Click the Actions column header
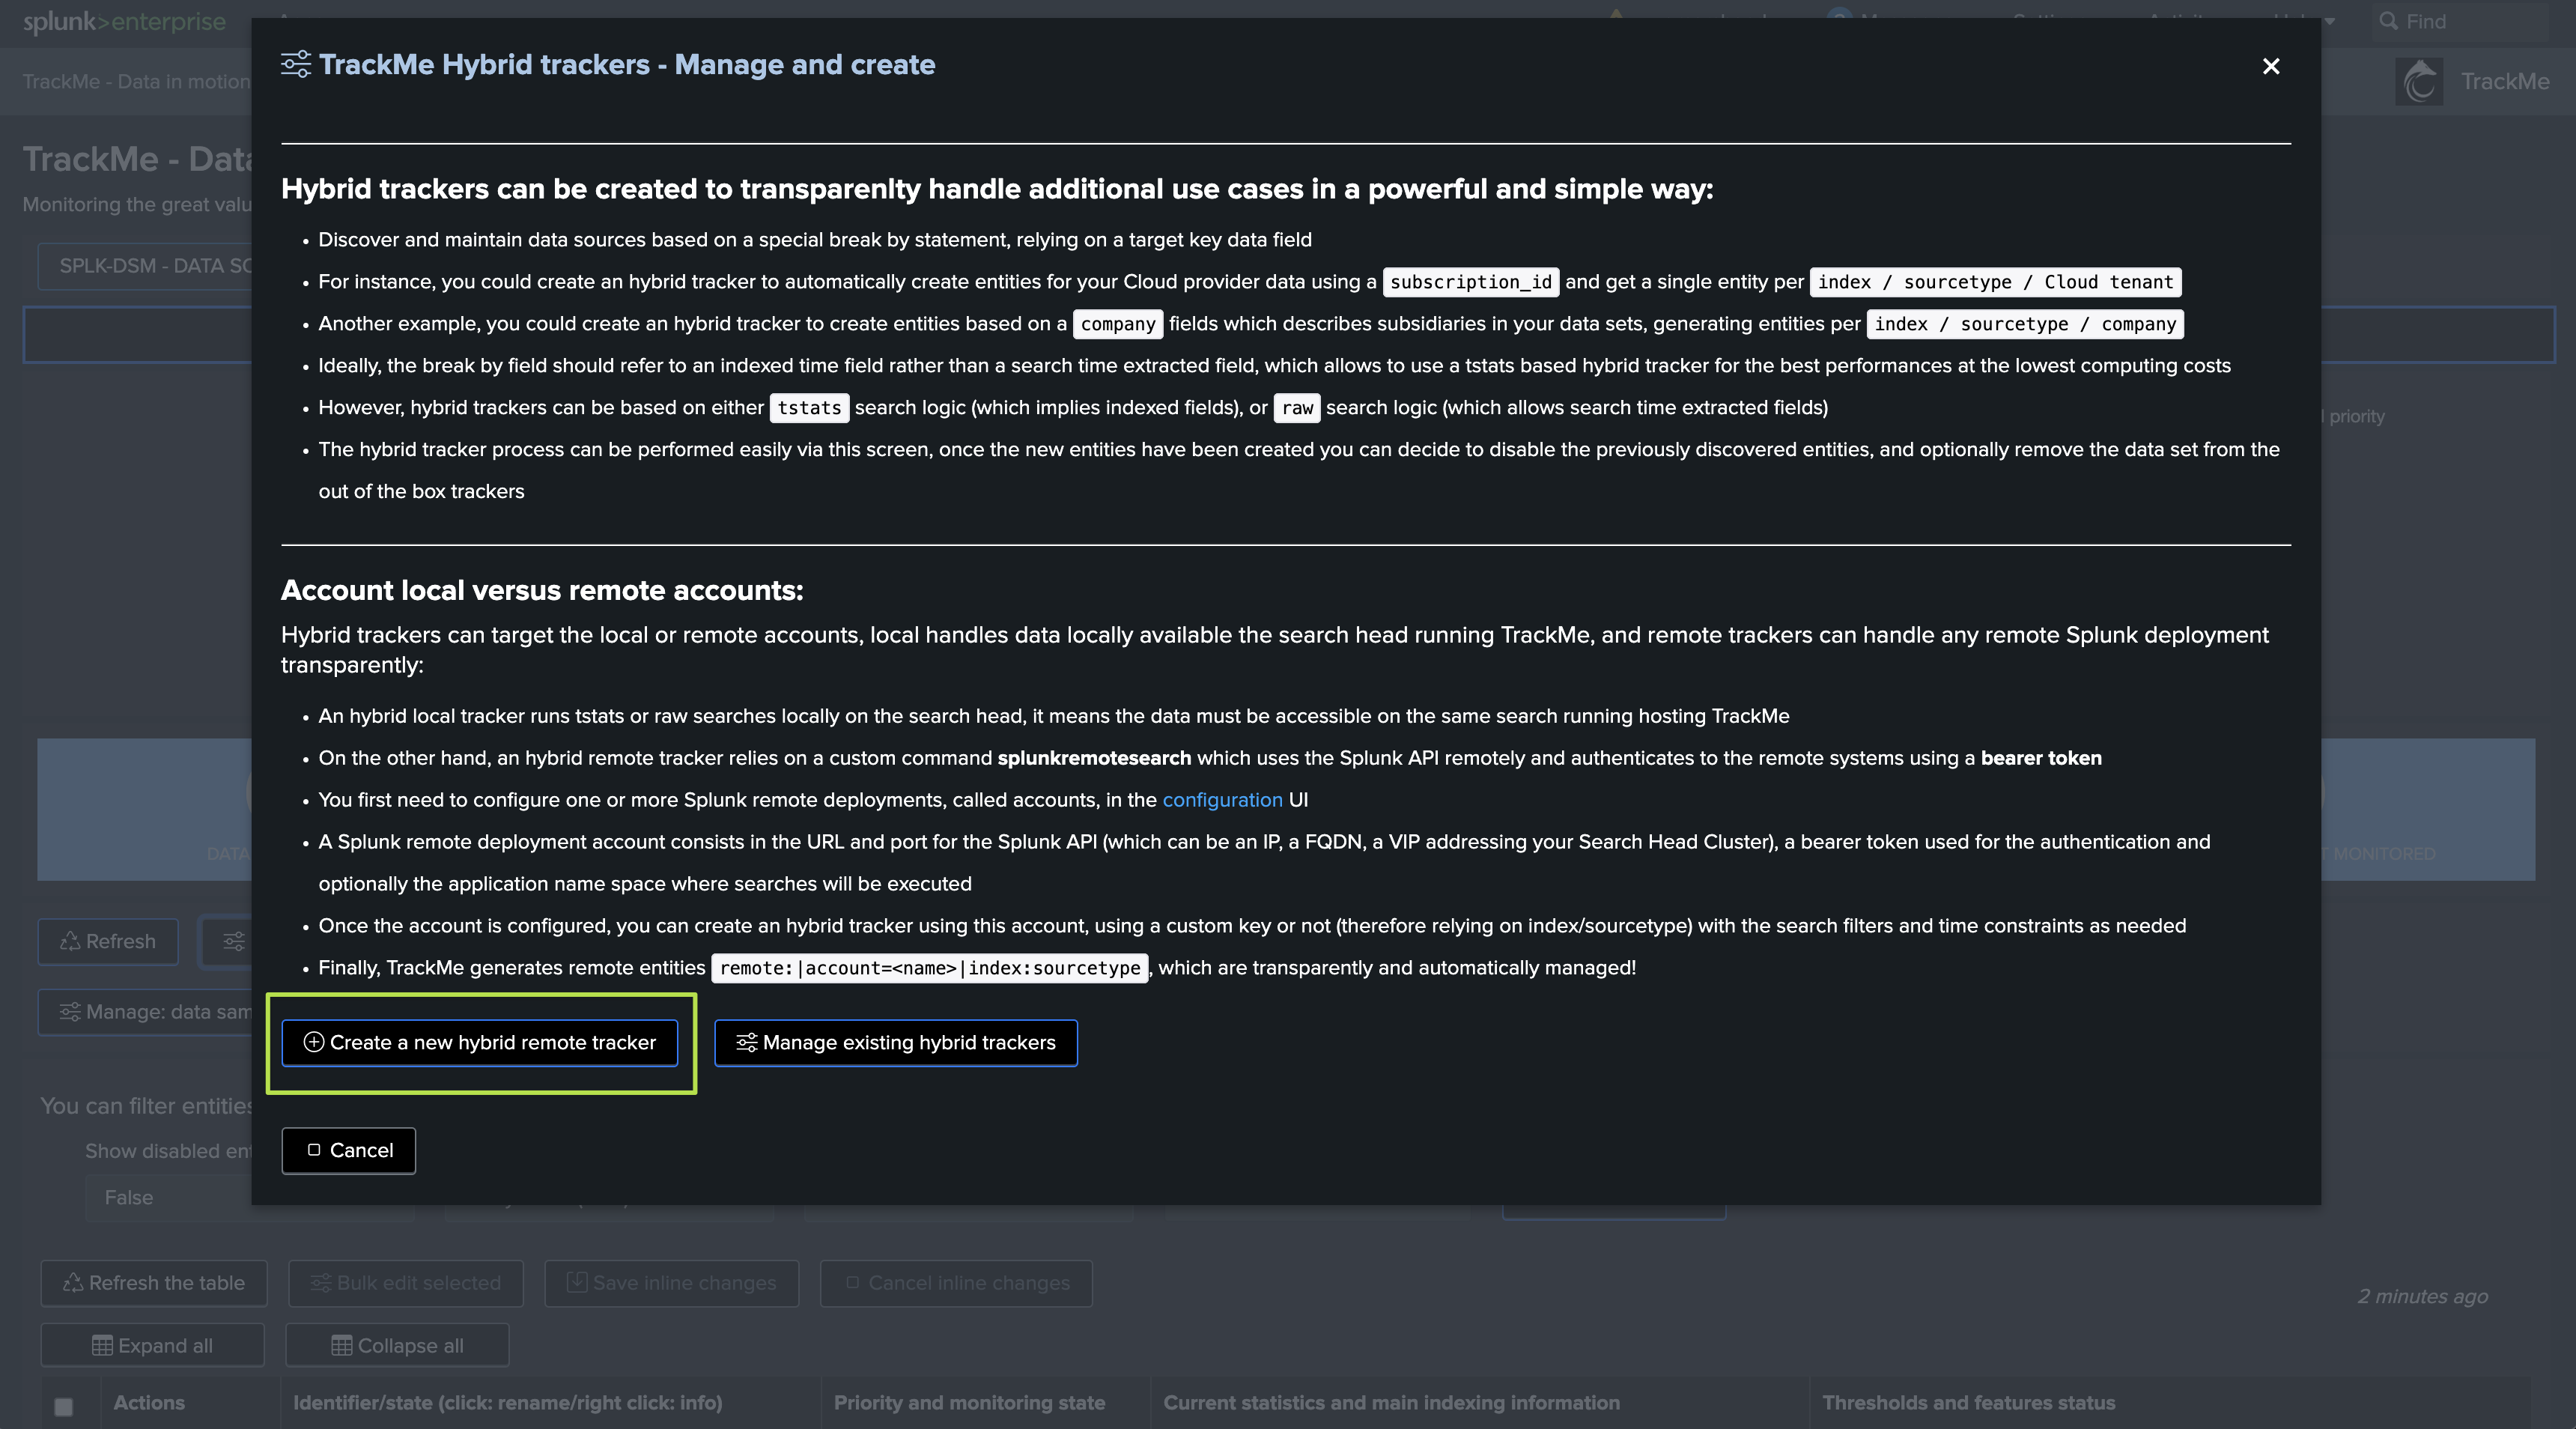 click(x=149, y=1403)
